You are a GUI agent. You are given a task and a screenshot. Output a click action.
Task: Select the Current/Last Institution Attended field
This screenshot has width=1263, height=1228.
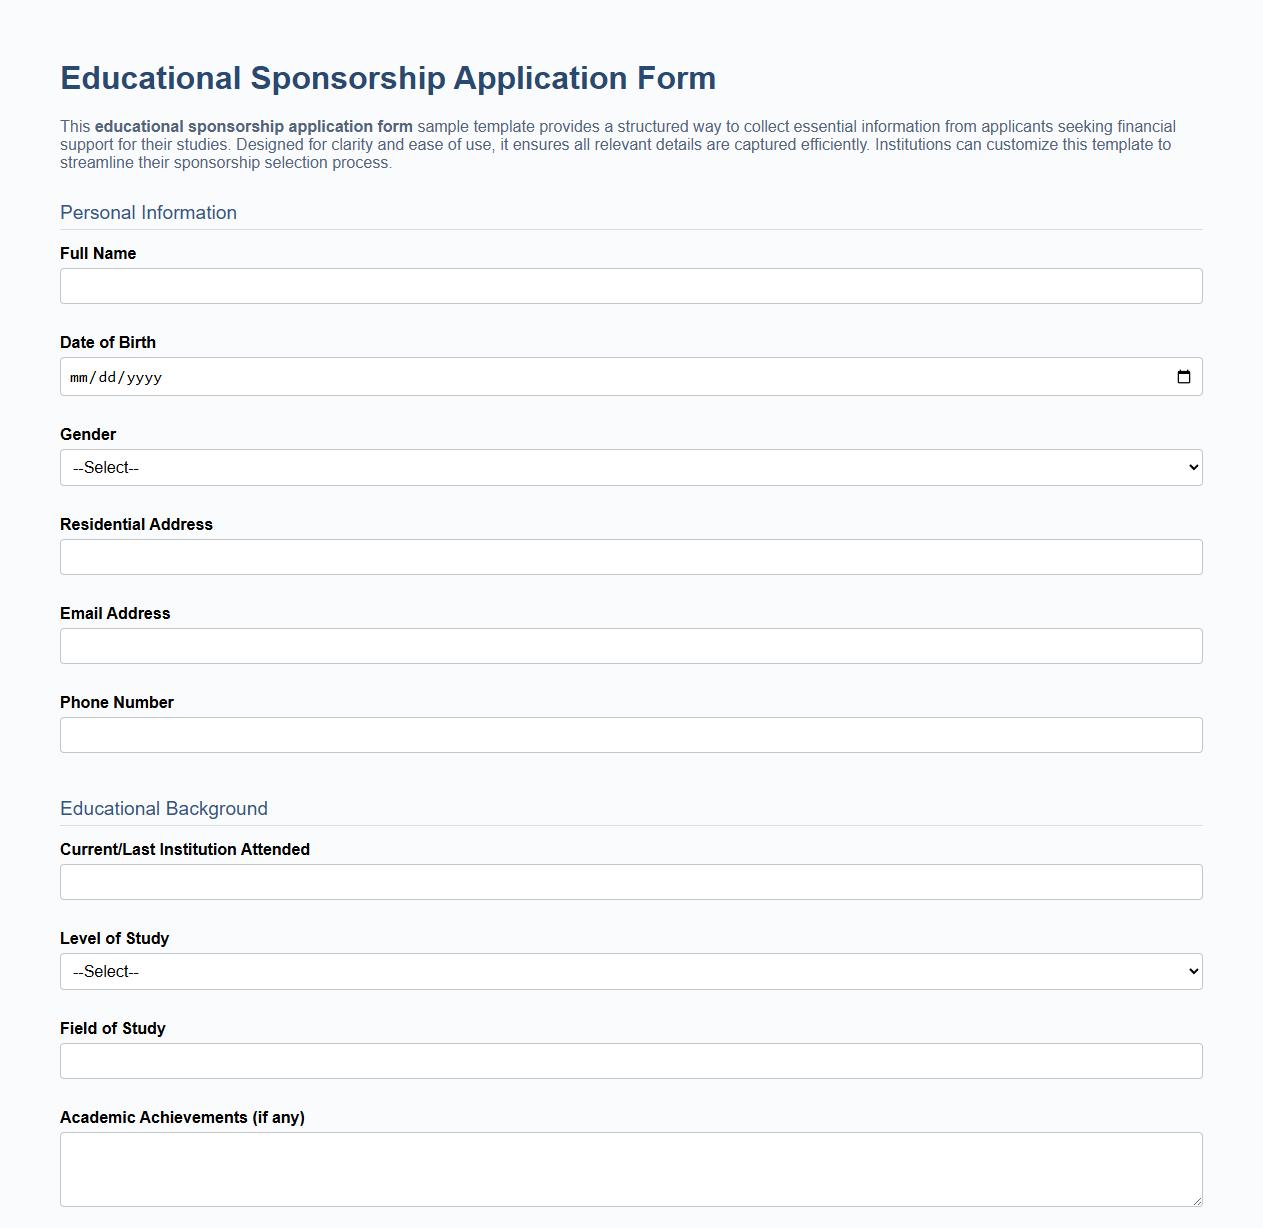(x=631, y=881)
